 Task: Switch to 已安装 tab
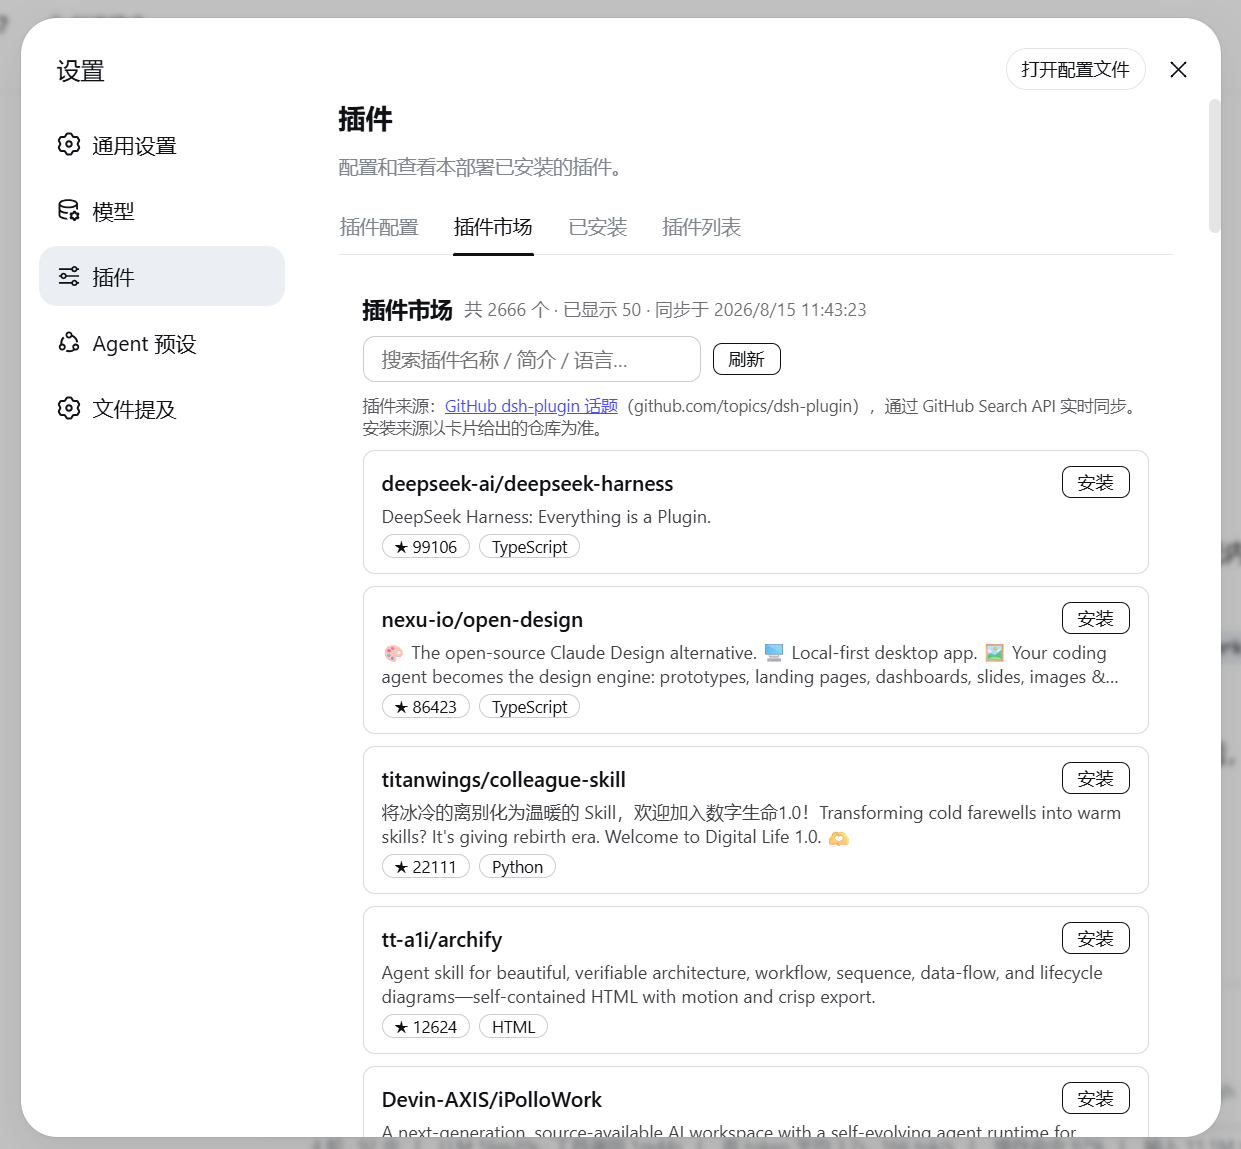(x=598, y=227)
